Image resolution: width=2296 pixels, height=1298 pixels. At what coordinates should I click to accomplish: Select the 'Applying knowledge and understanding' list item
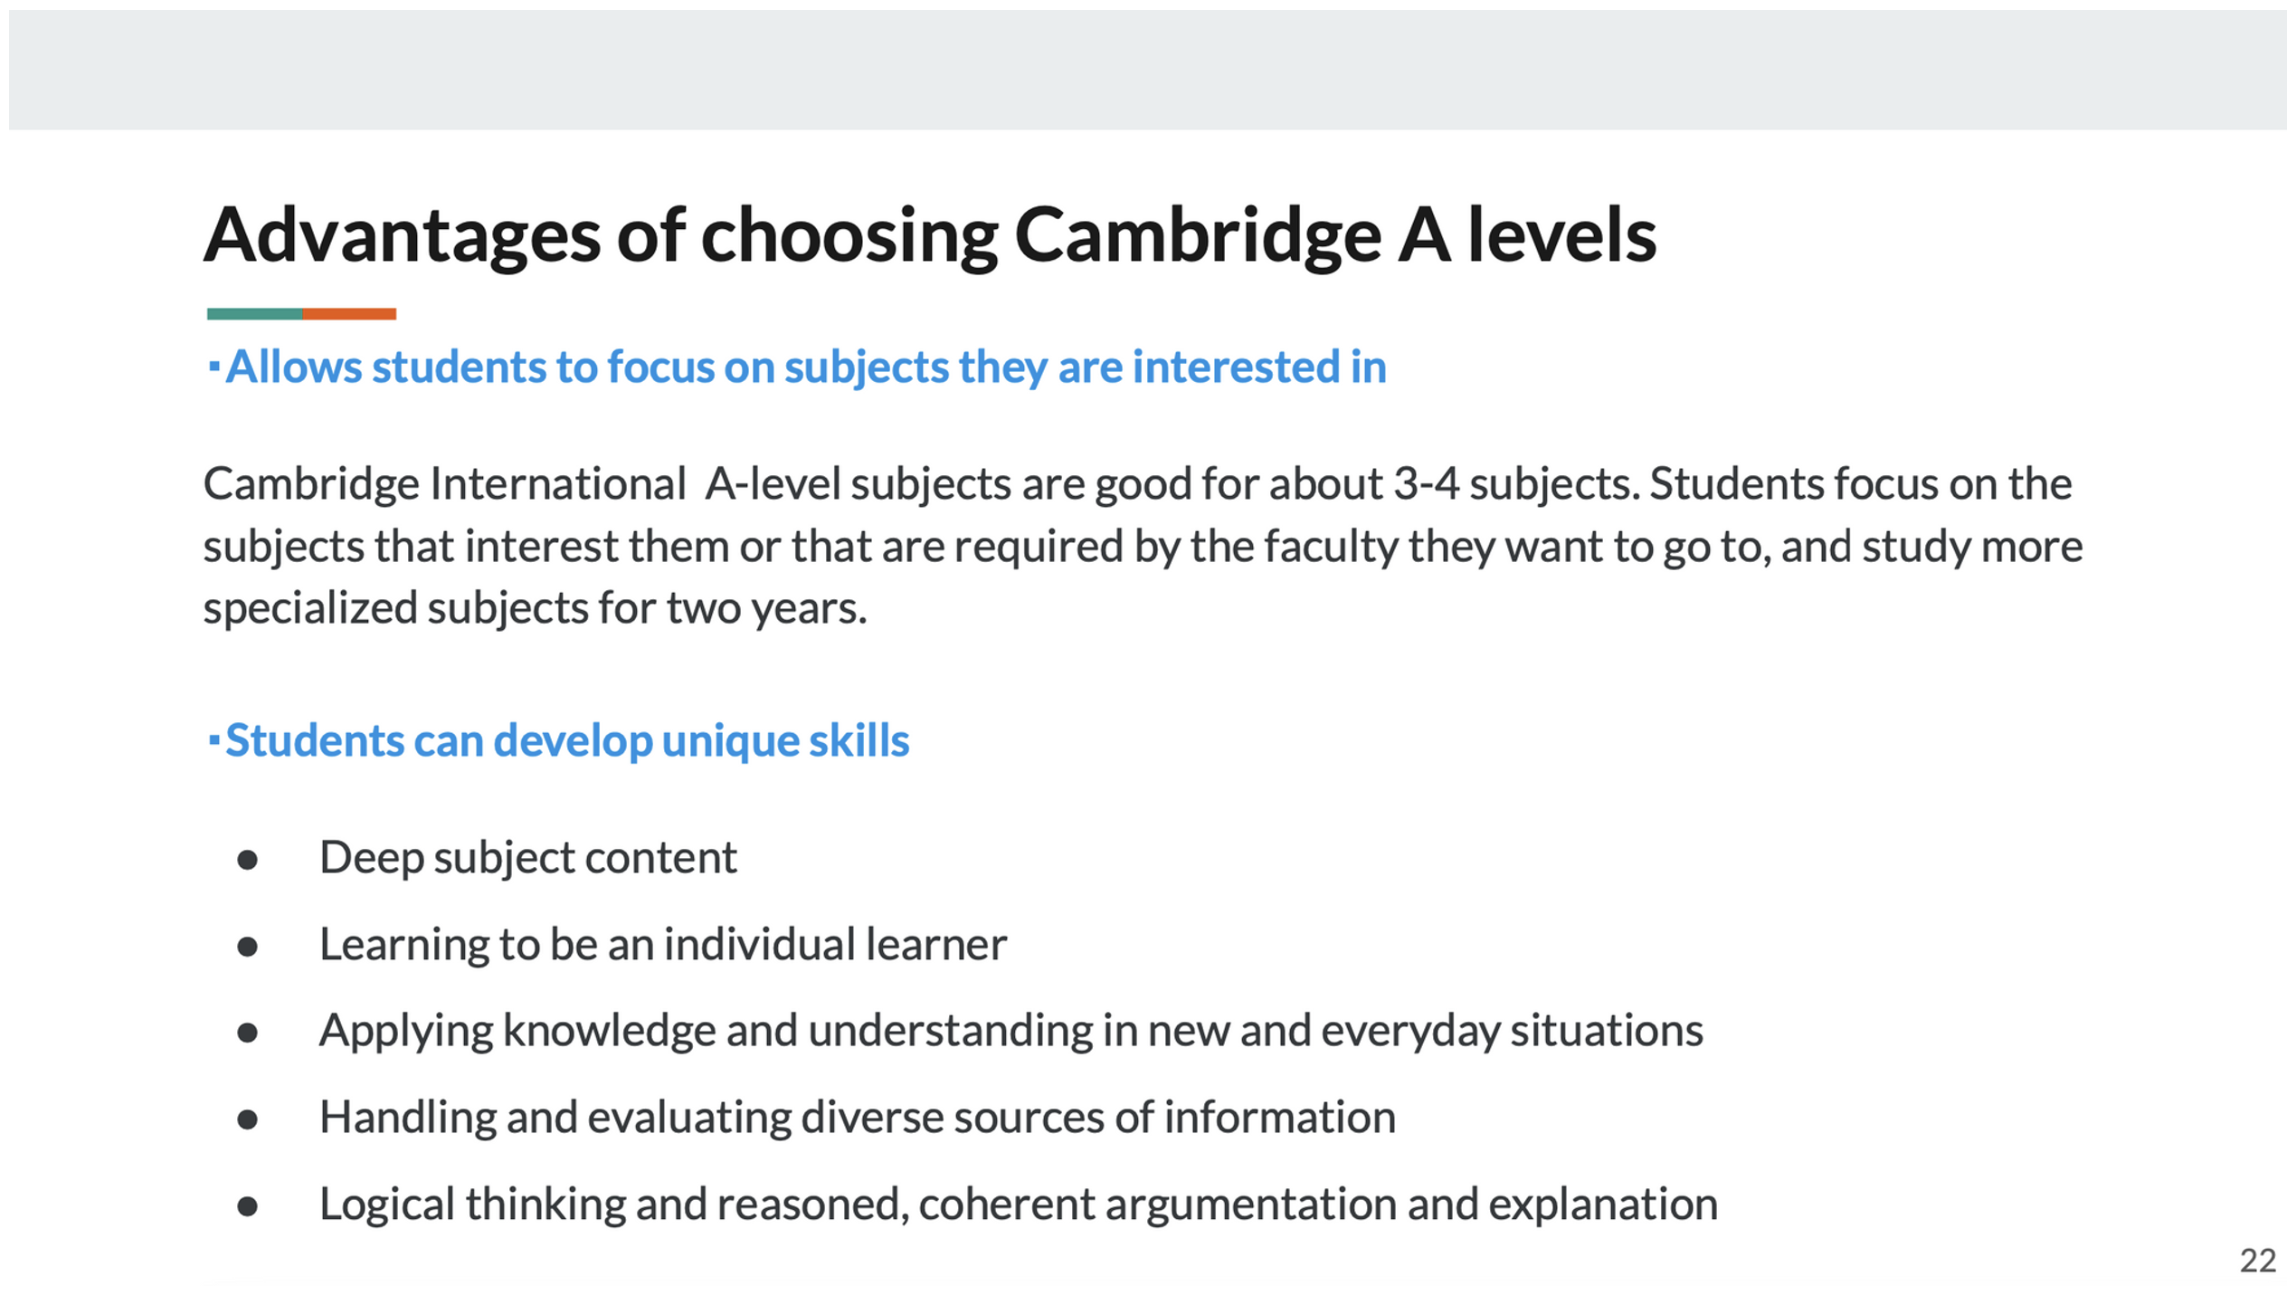1010,1031
